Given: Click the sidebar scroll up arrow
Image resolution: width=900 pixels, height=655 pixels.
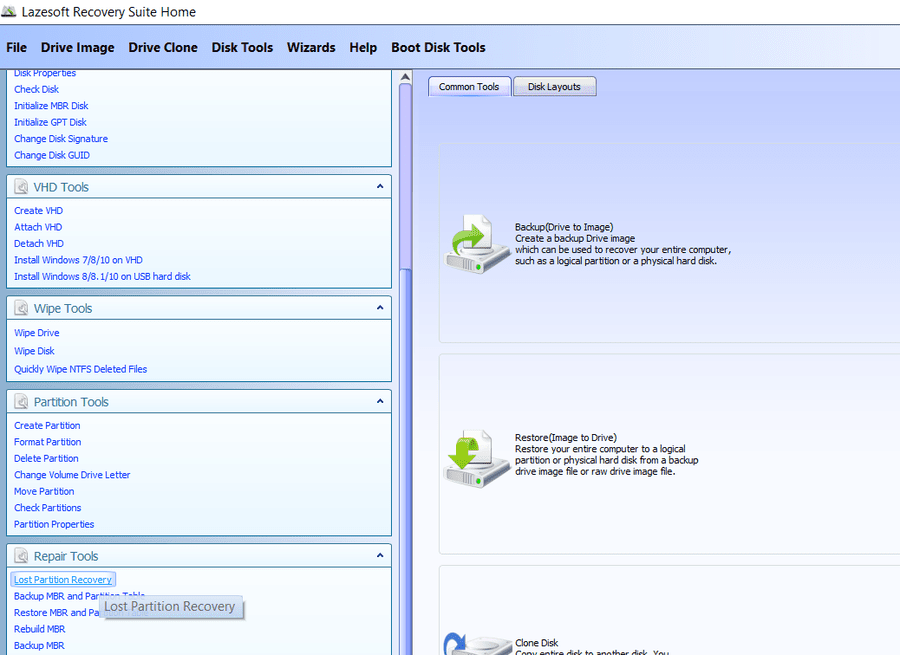Looking at the screenshot, I should click(405, 77).
